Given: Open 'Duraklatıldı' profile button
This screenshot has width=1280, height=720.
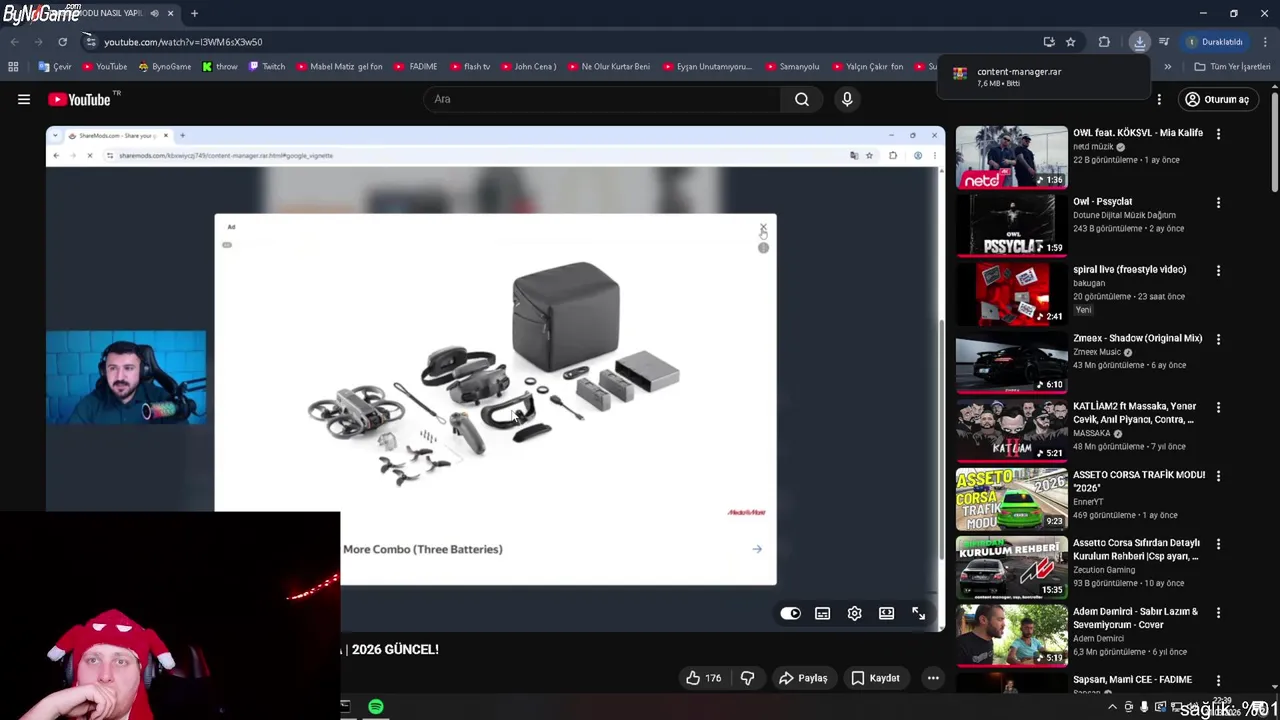Looking at the screenshot, I should click(1215, 42).
